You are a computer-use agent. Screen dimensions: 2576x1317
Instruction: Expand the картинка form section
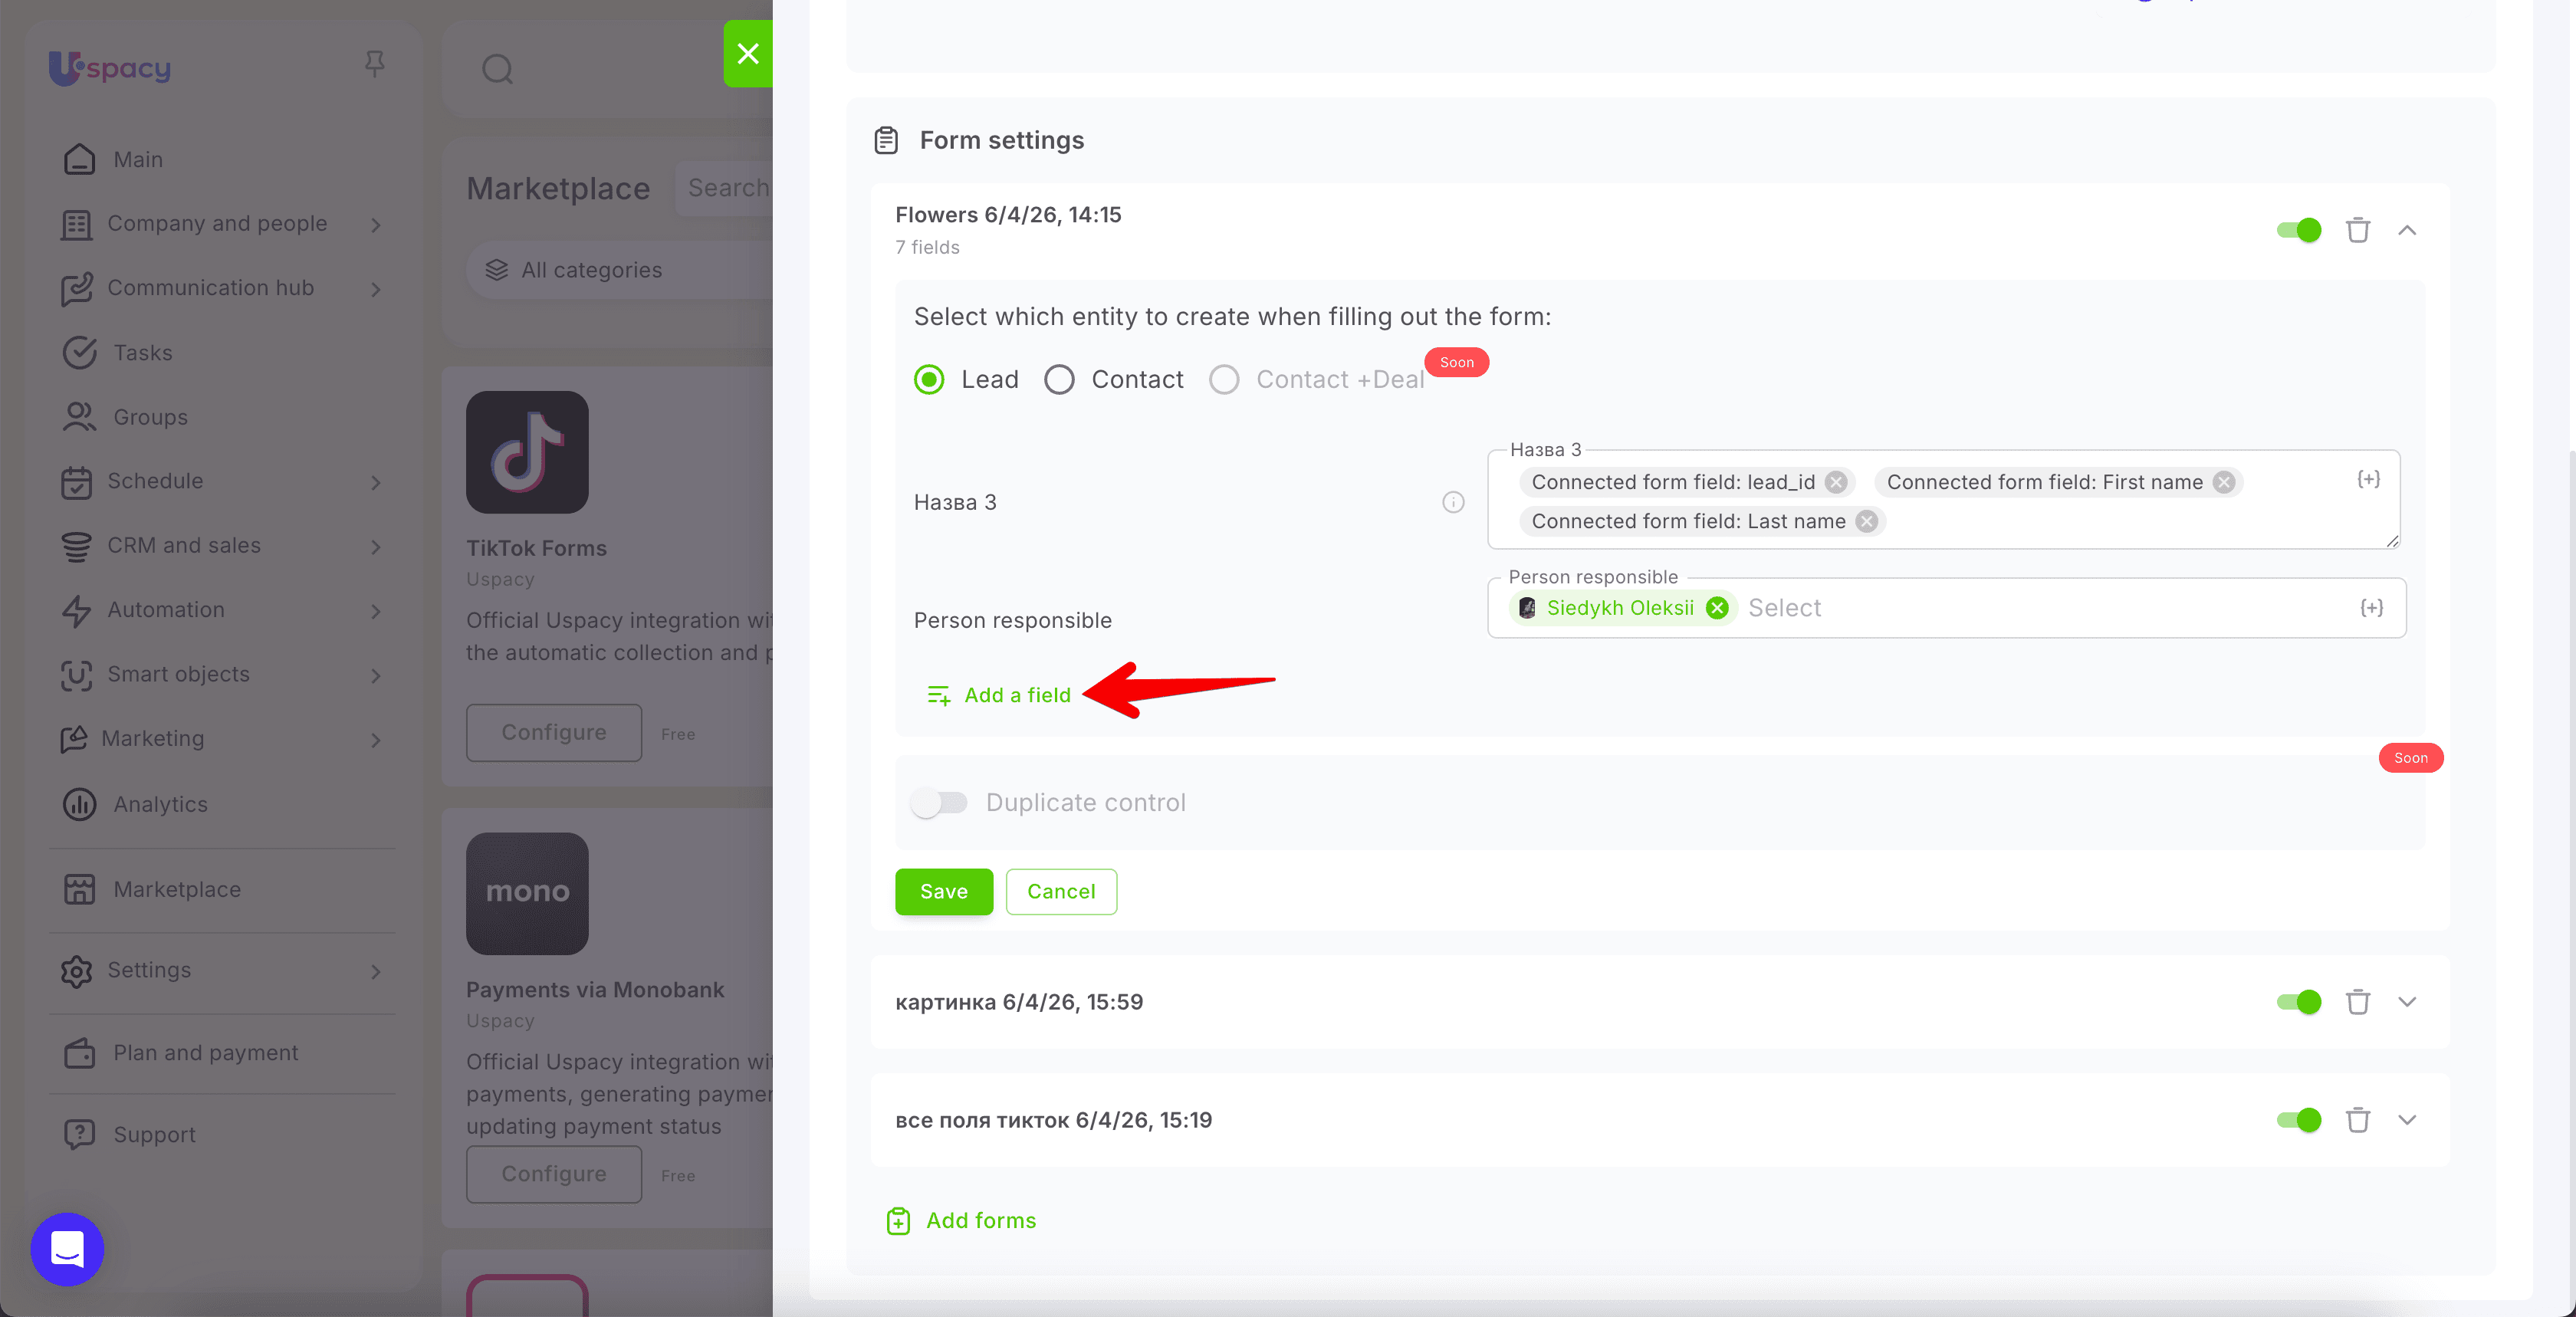pos(2407,1002)
